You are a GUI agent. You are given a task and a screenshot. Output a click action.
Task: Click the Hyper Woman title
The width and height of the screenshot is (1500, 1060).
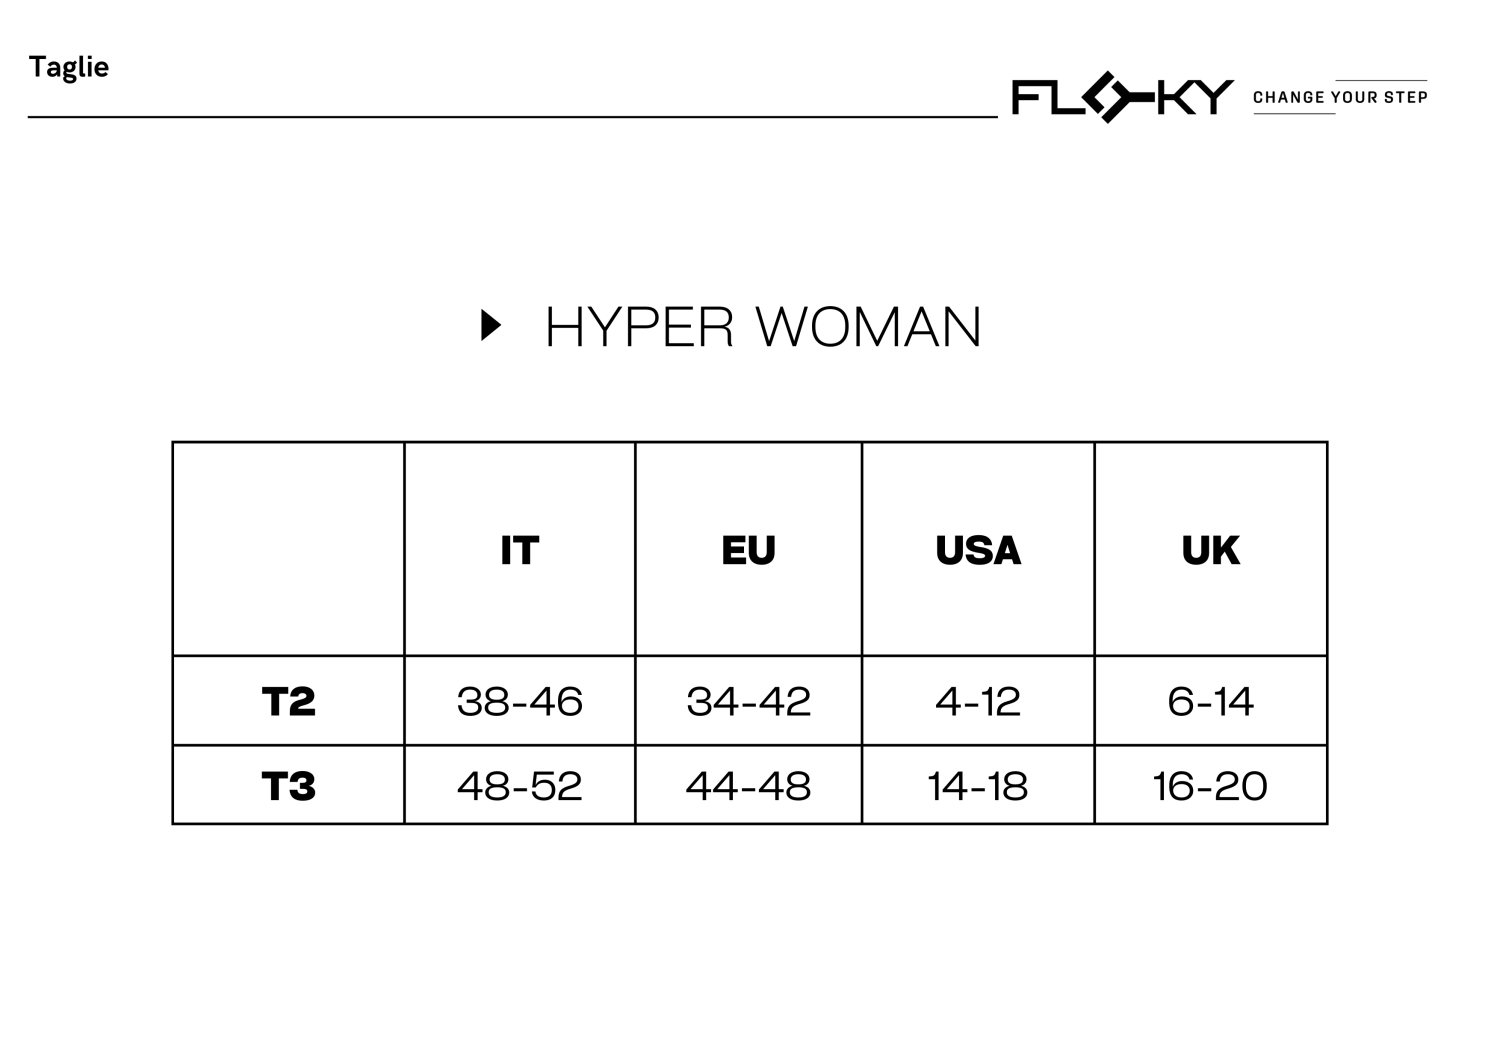(x=763, y=327)
